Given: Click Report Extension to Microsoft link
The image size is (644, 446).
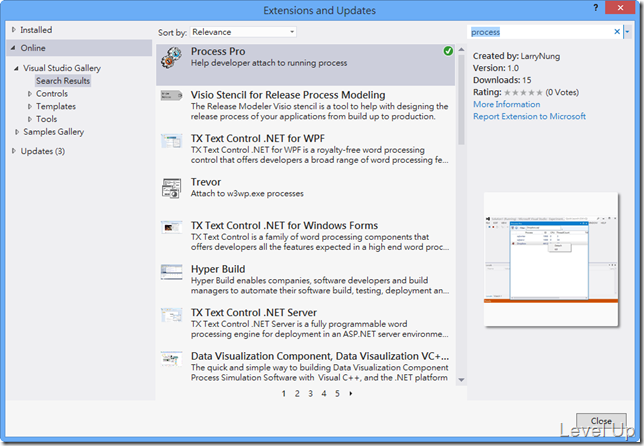Looking at the screenshot, I should click(529, 116).
